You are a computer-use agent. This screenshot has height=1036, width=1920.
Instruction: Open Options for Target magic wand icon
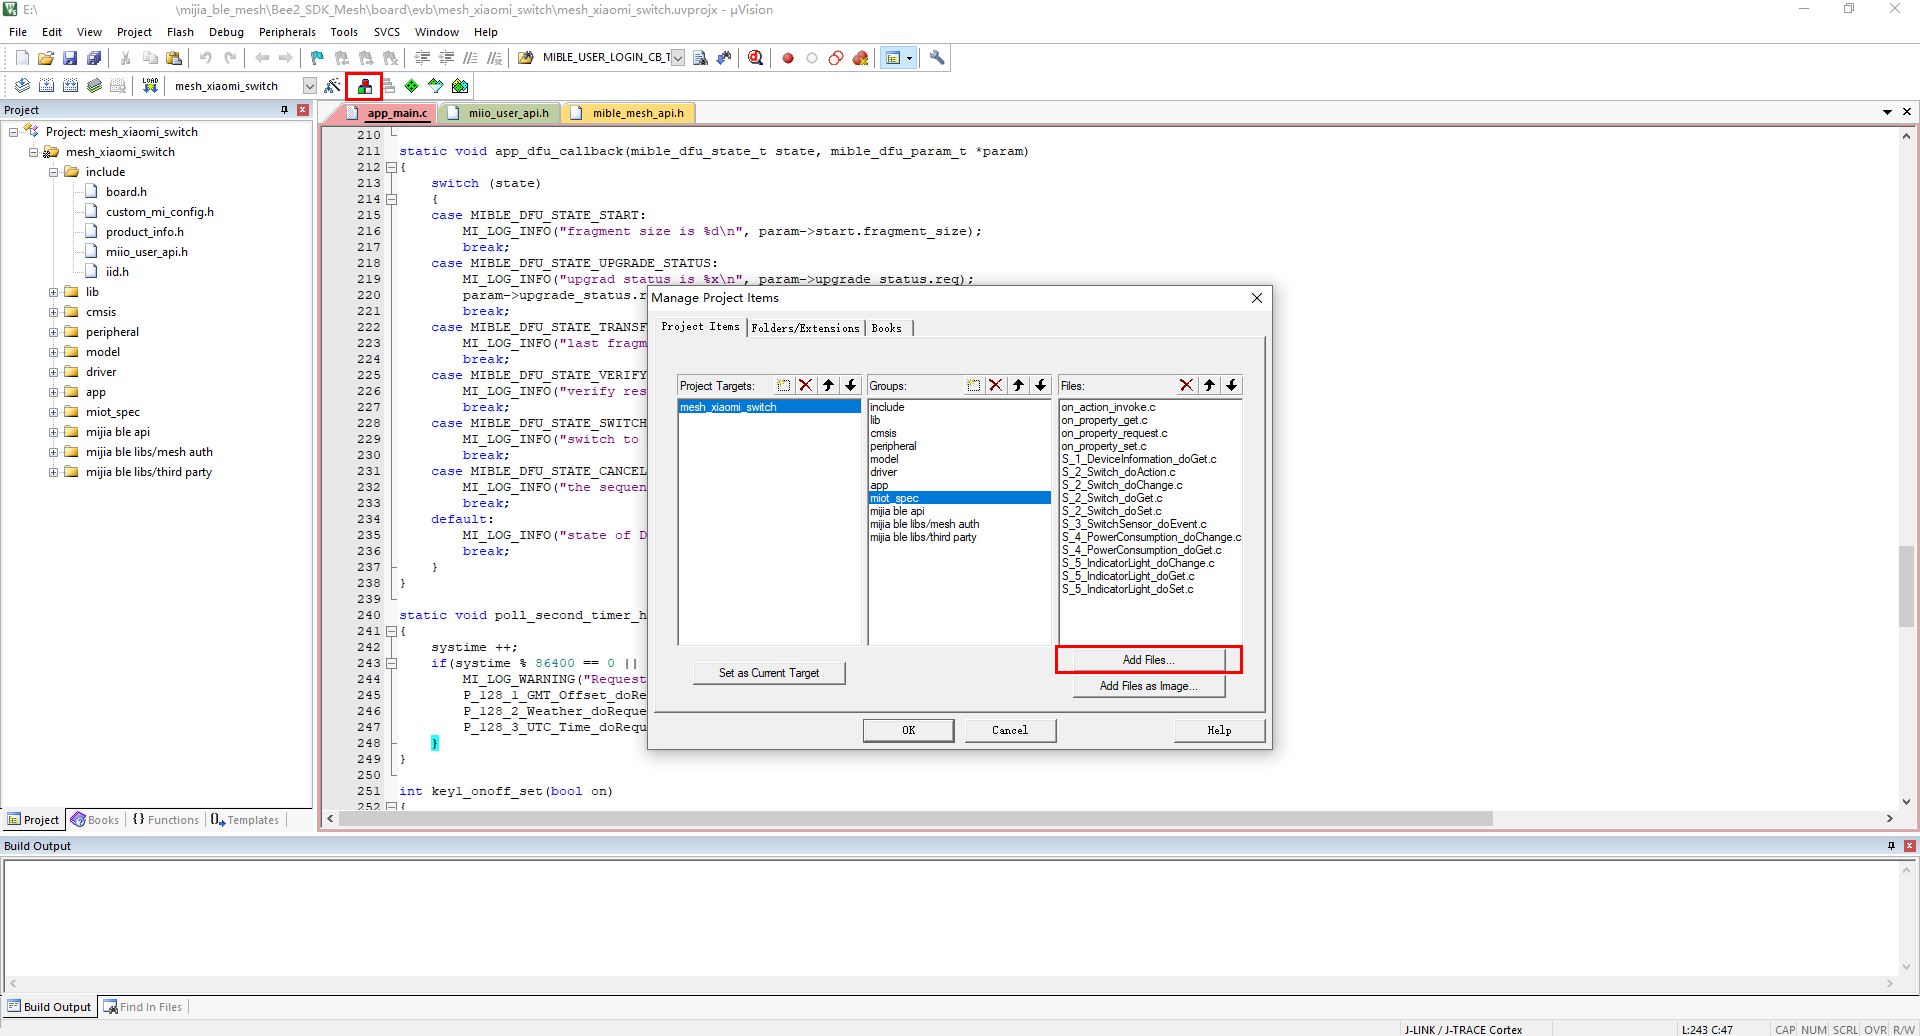(x=332, y=86)
